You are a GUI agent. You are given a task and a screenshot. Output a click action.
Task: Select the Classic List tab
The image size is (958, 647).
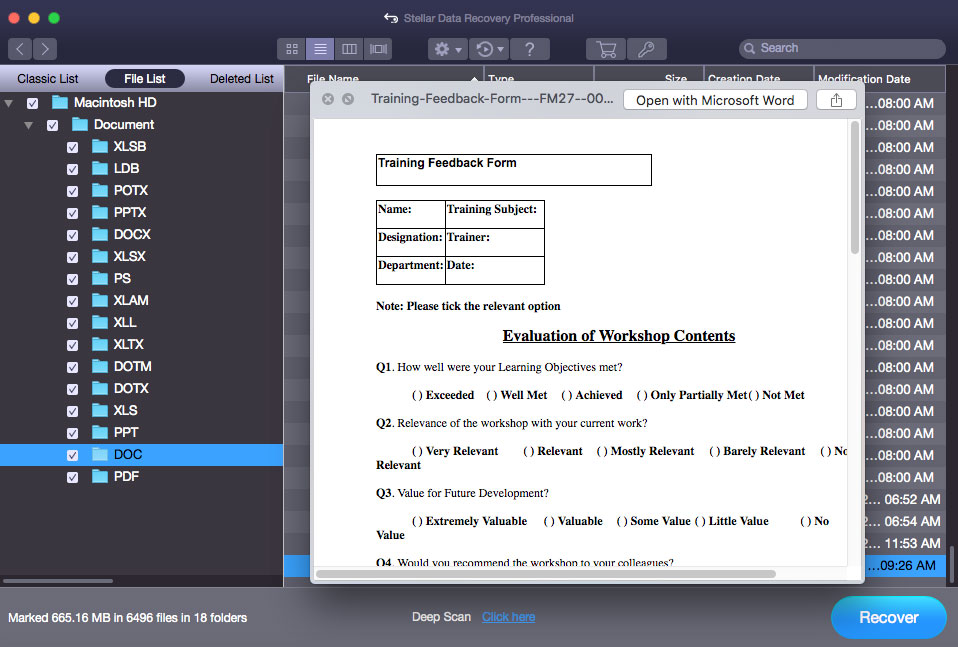point(48,79)
